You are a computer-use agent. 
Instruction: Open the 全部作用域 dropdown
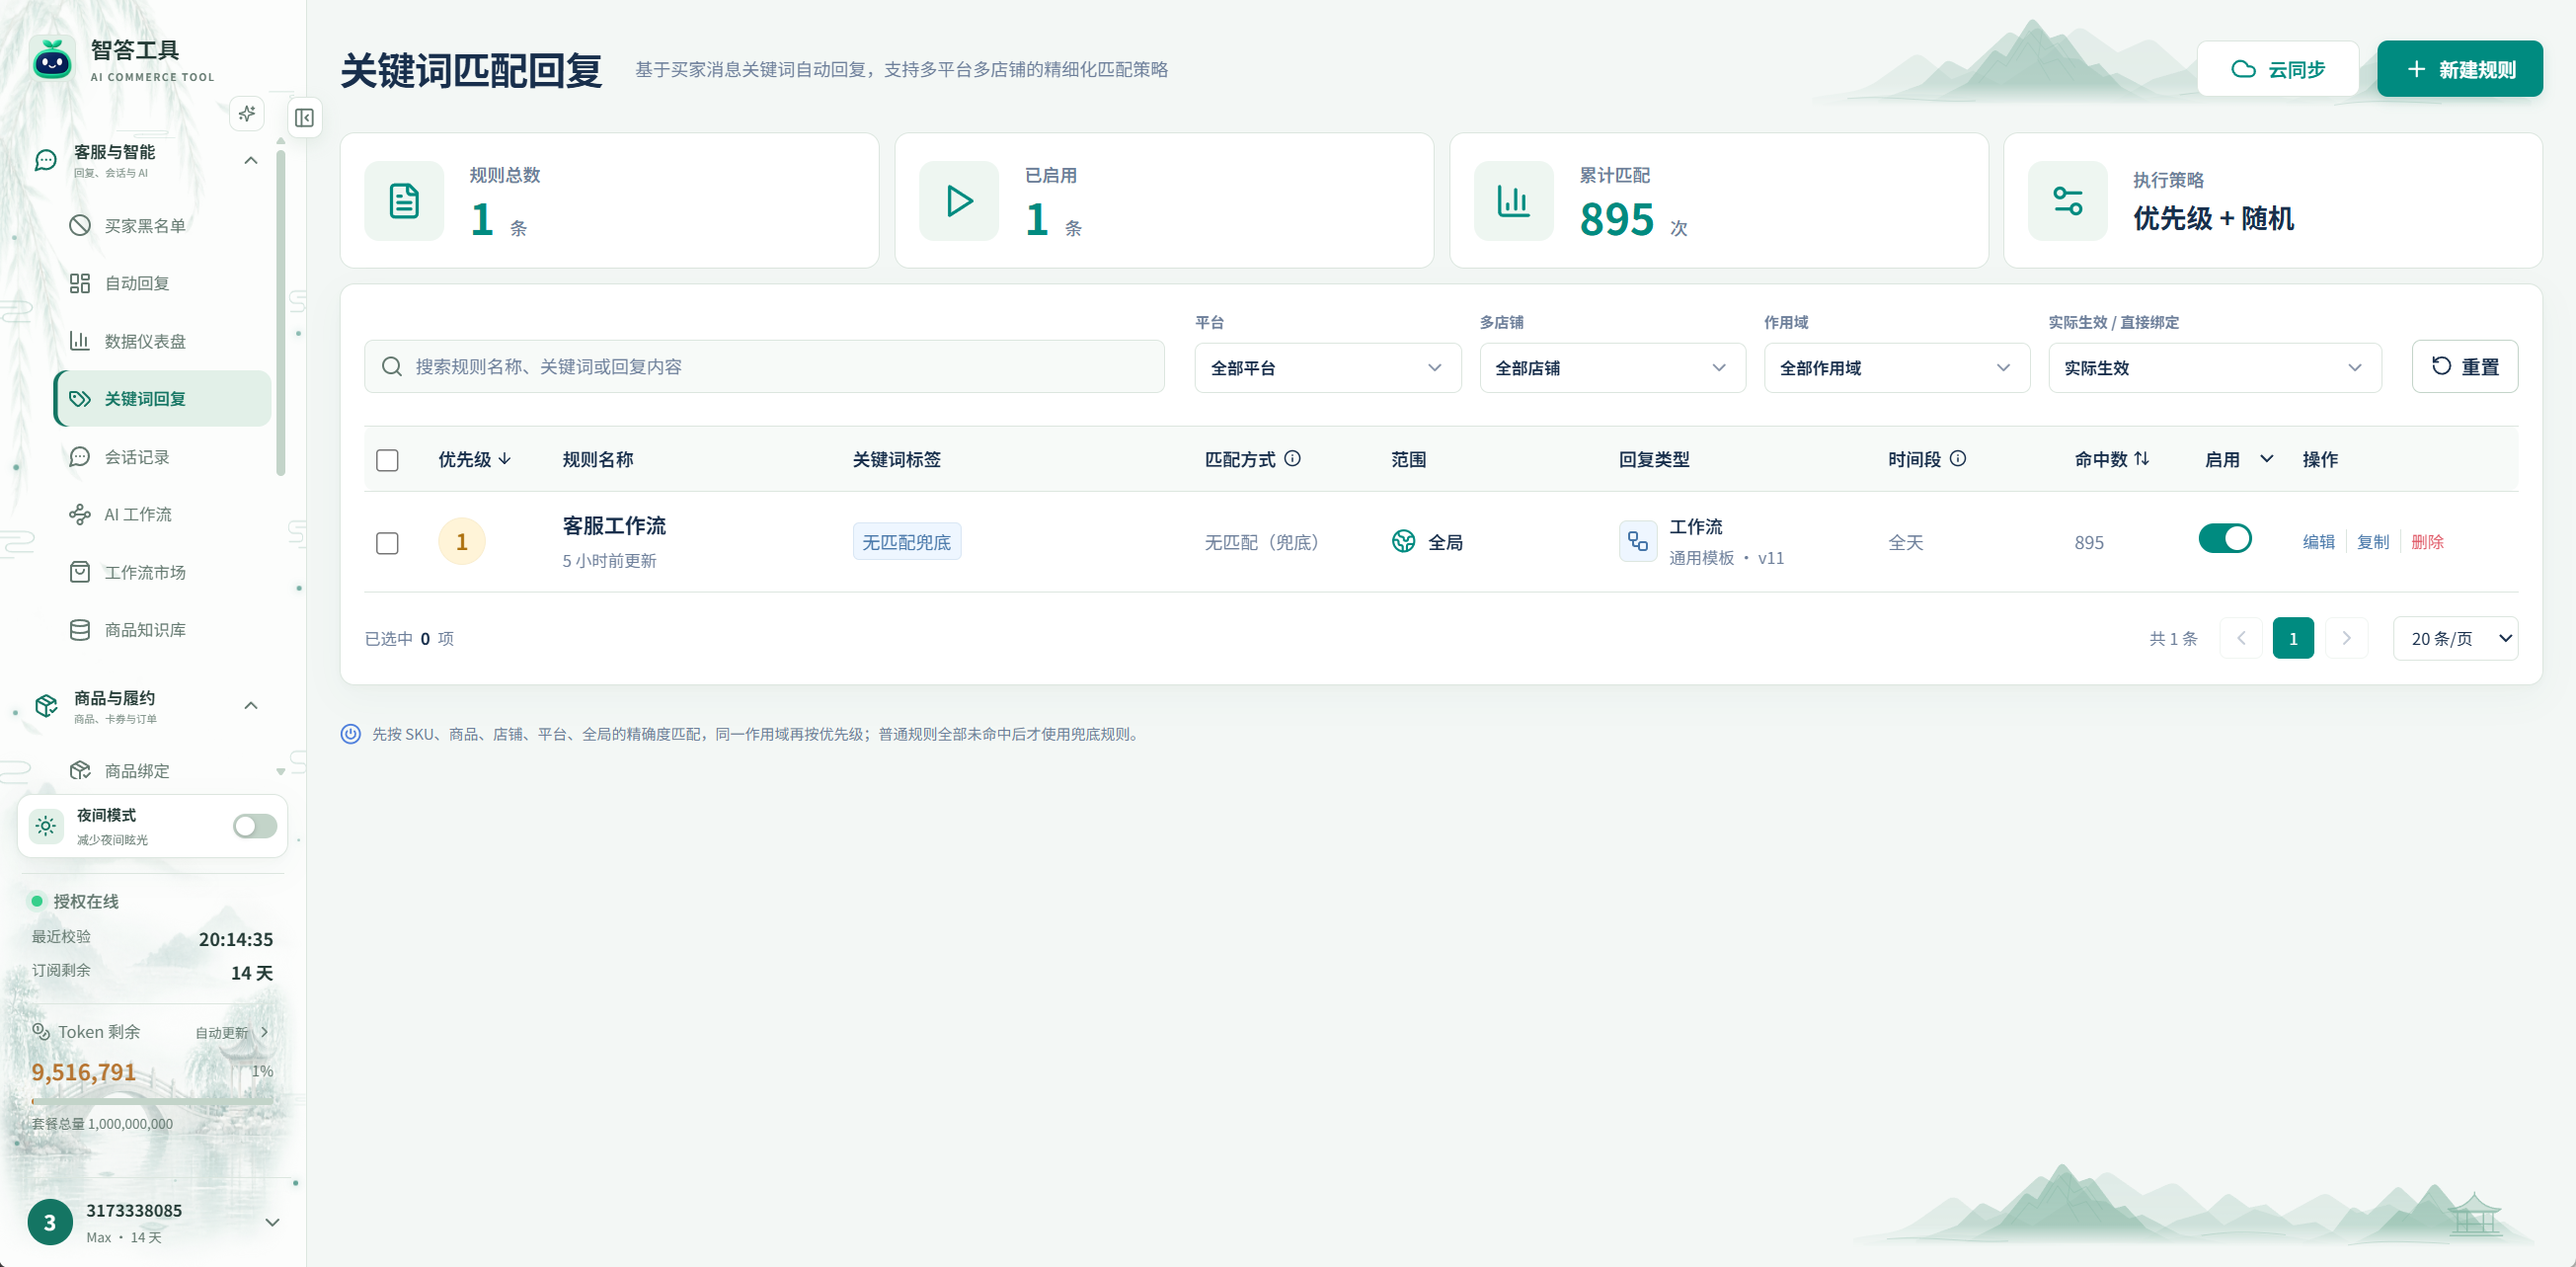coord(1896,368)
